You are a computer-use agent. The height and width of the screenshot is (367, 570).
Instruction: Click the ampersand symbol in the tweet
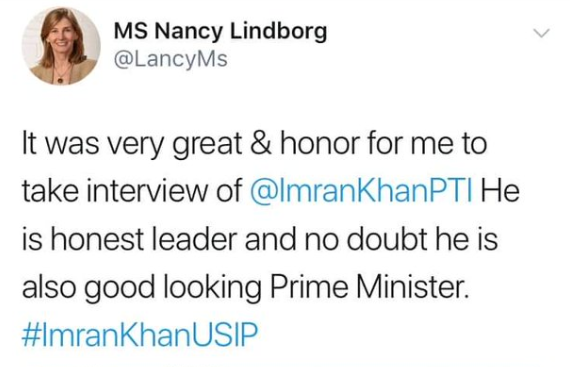[x=261, y=142]
